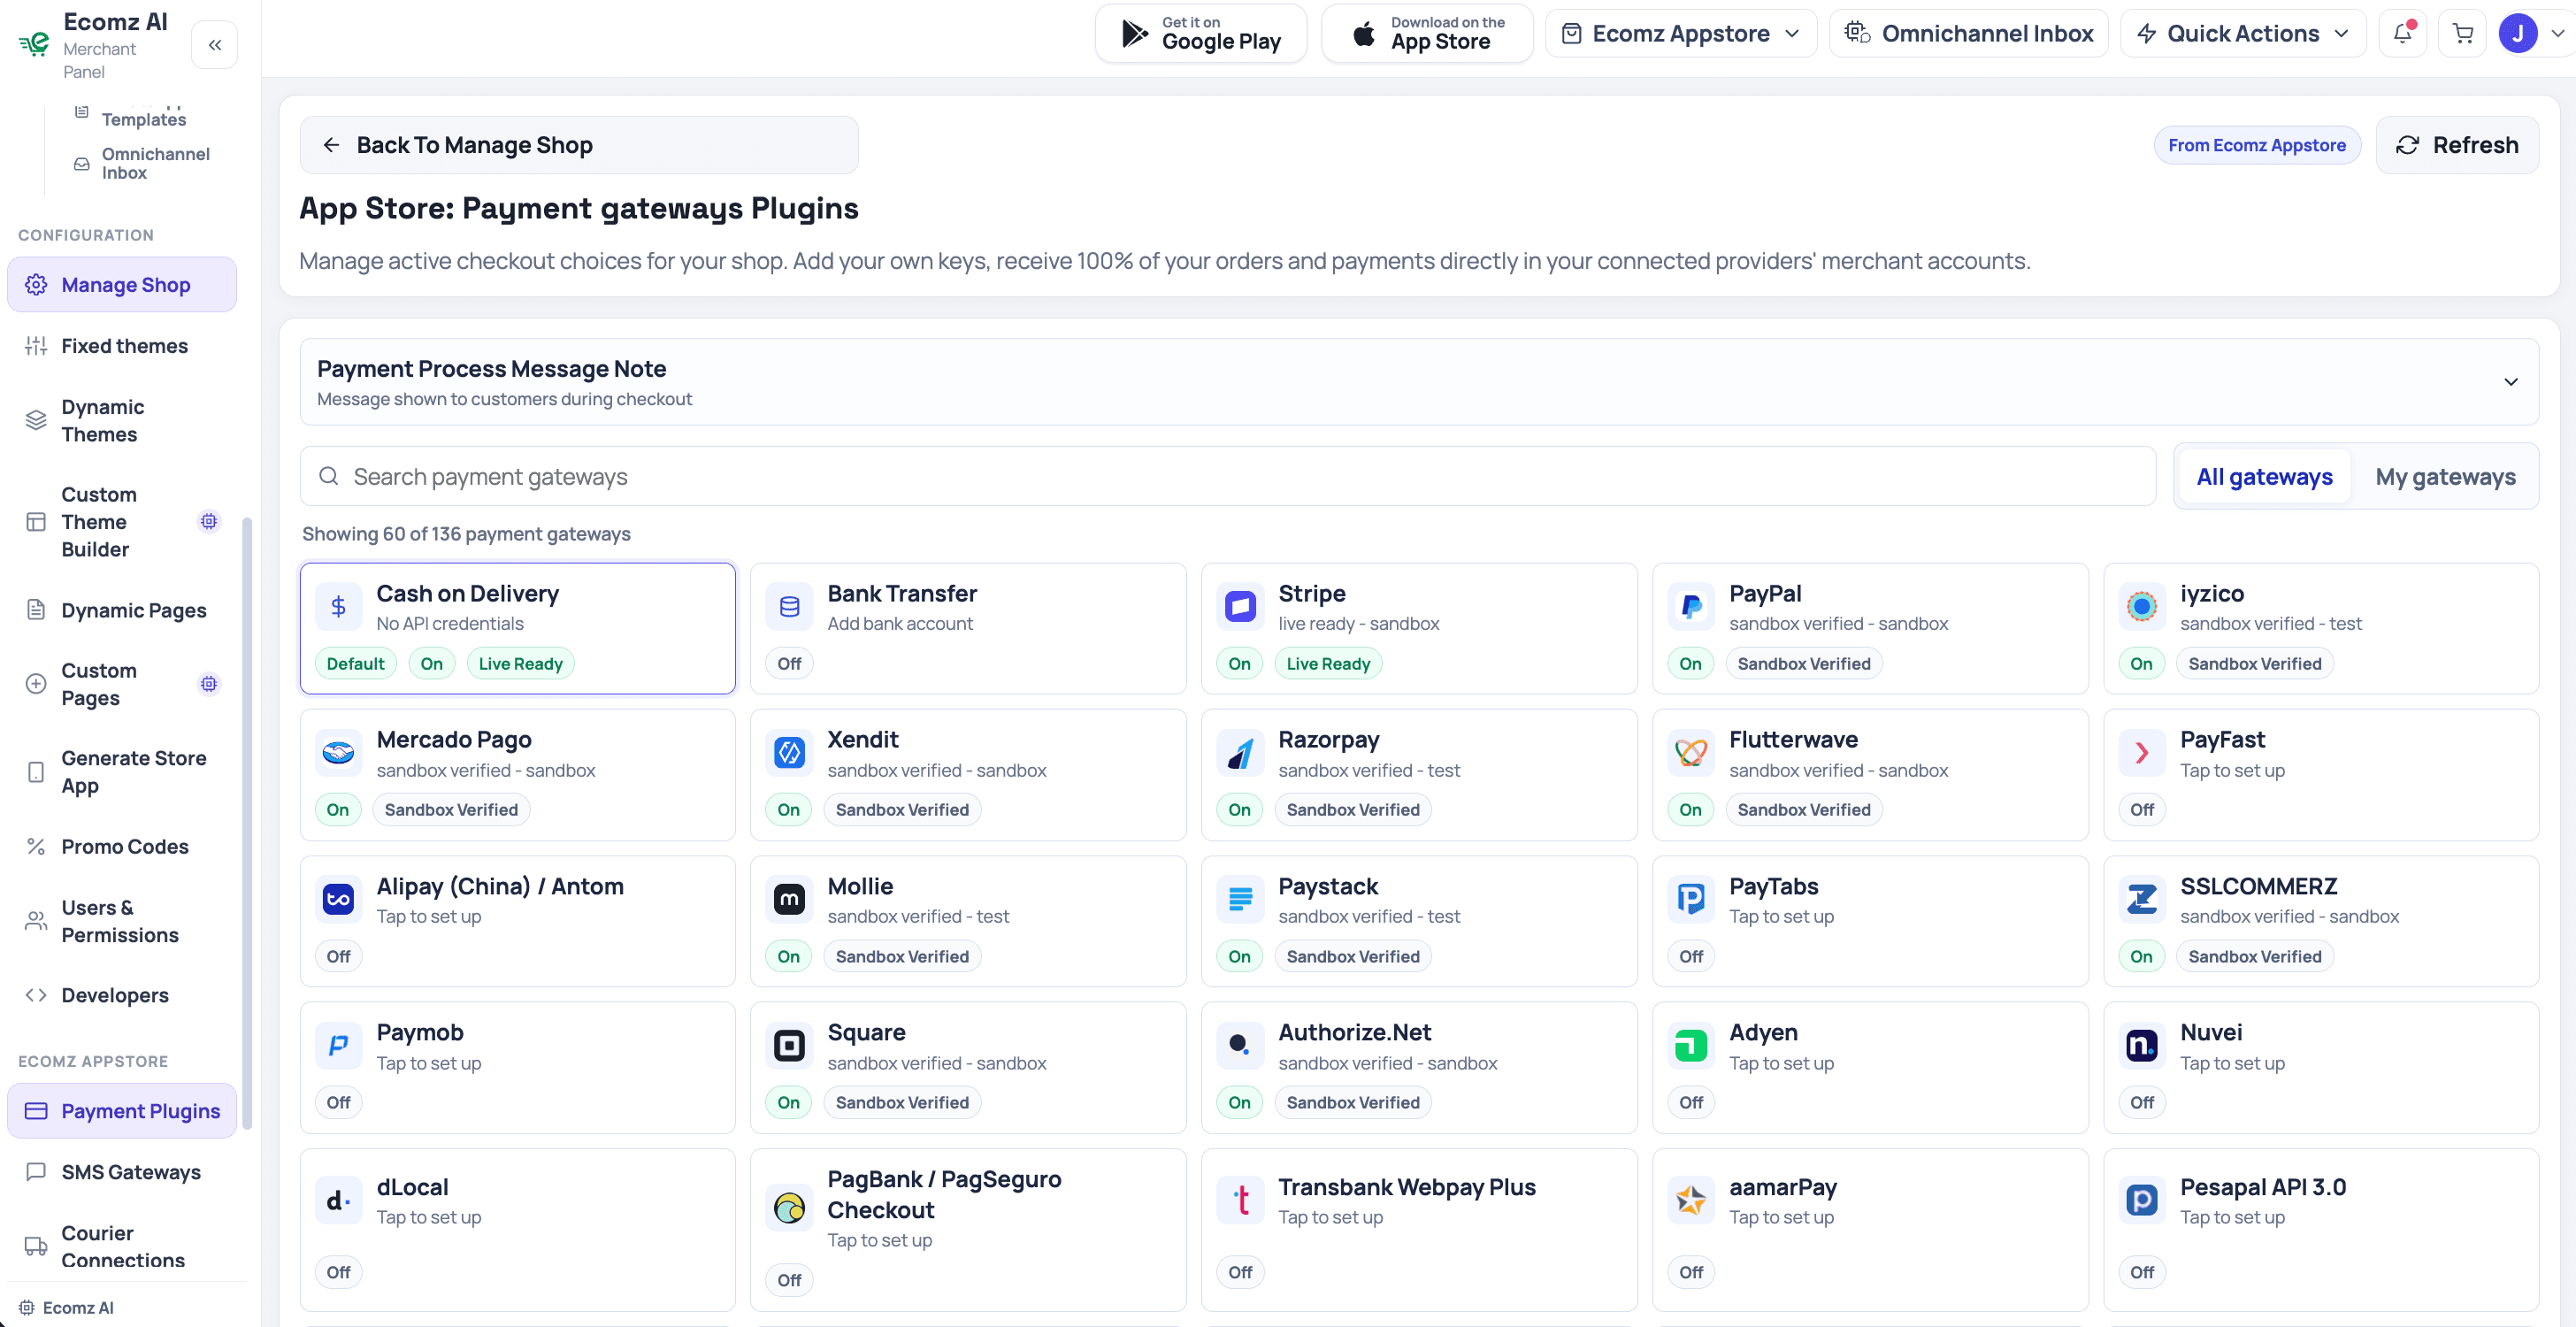Click the Mollie logo icon
Image resolution: width=2576 pixels, height=1327 pixels.
click(x=789, y=899)
